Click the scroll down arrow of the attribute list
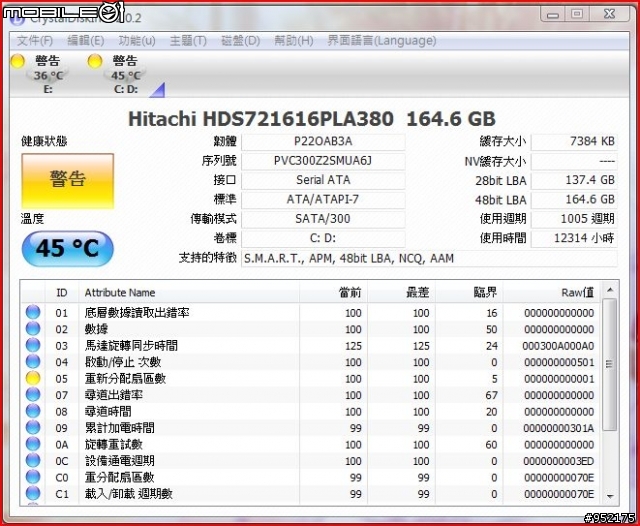The width and height of the screenshot is (640, 526). click(610, 496)
